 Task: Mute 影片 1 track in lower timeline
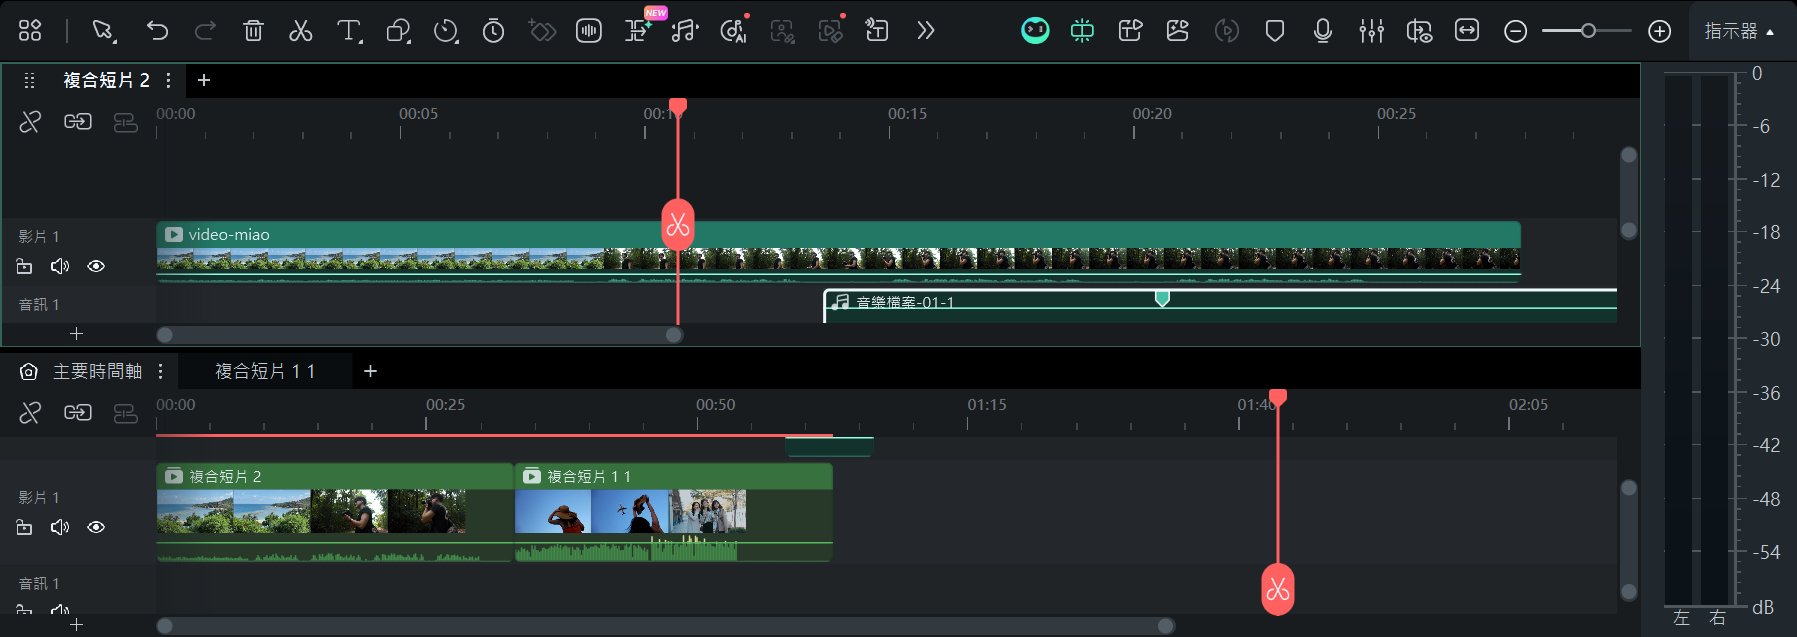tap(60, 527)
